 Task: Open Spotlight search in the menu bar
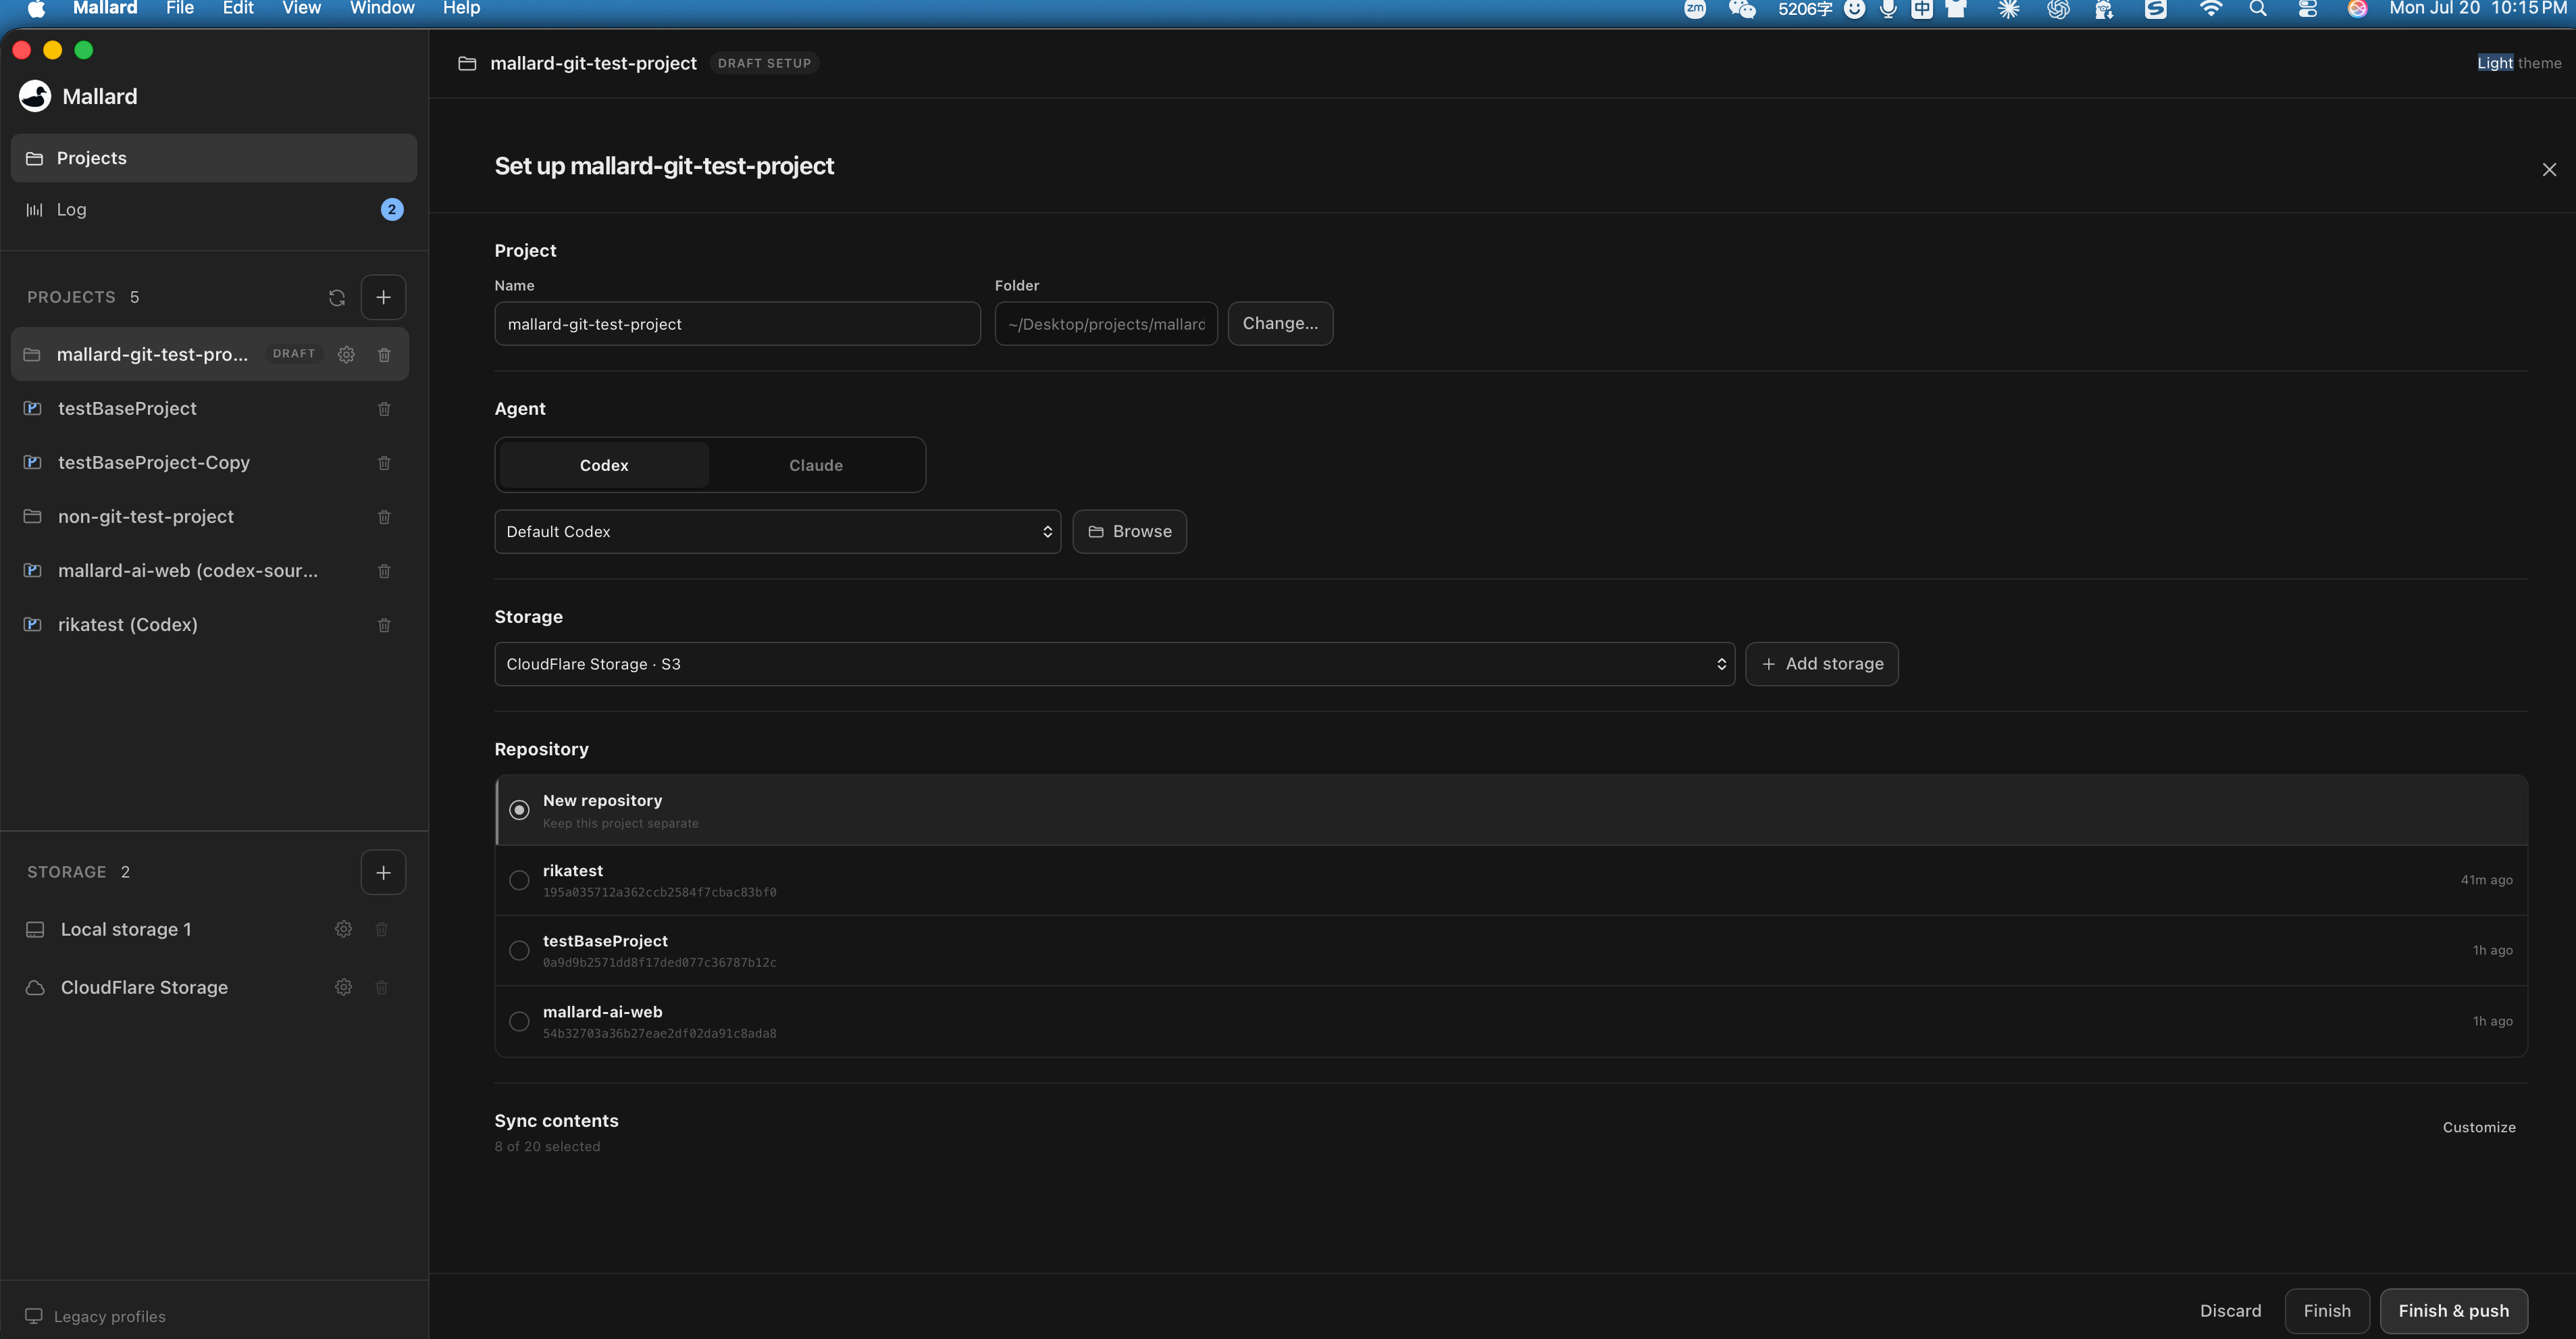[x=2258, y=9]
